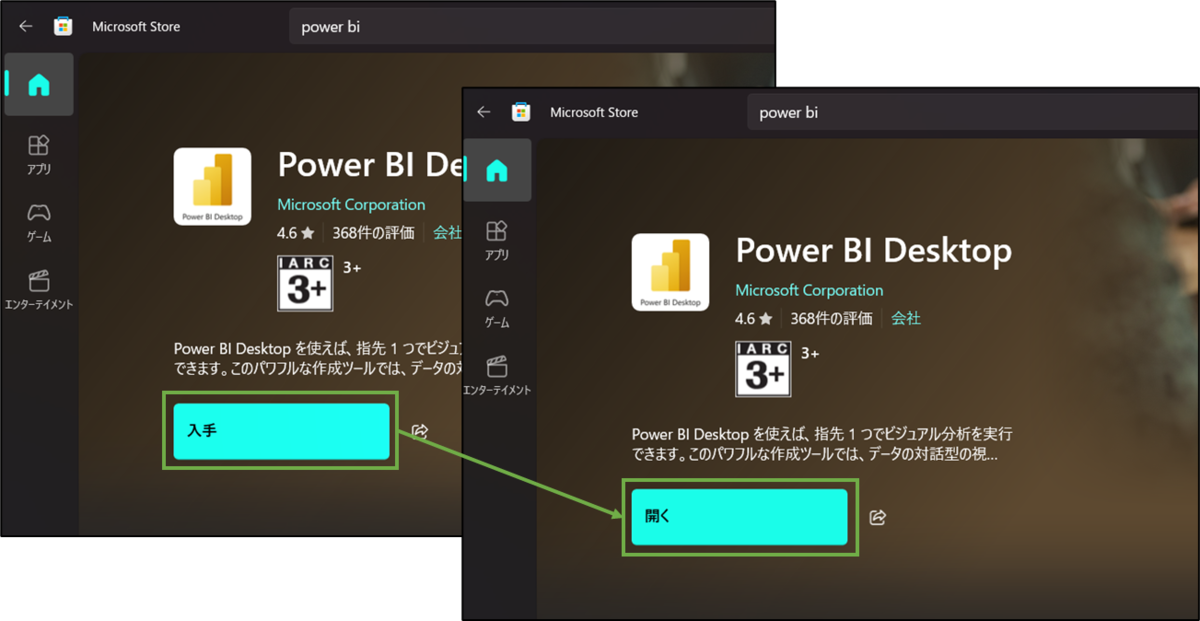Open アプリ section in the front window sidebar
The width and height of the screenshot is (1200, 621).
[x=497, y=241]
